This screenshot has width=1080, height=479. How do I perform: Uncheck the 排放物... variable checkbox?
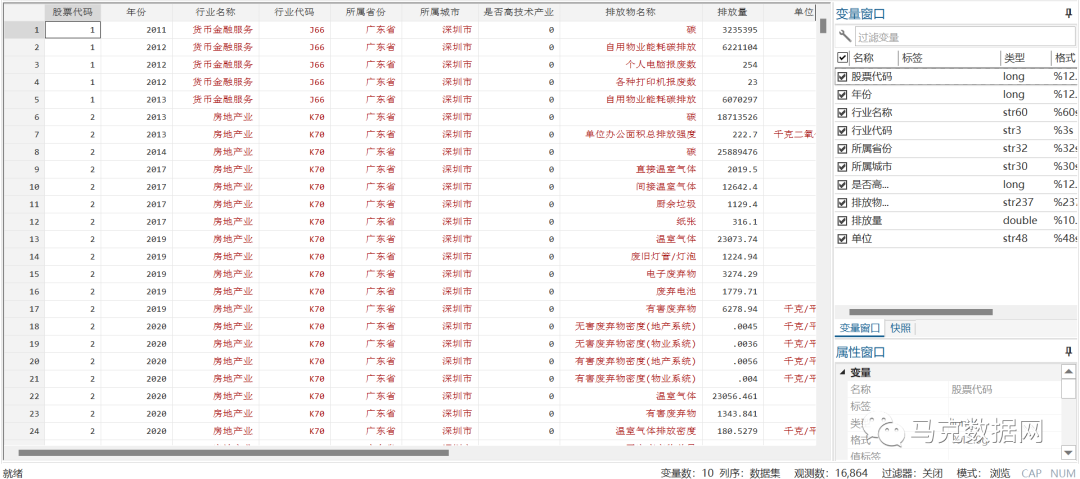point(842,203)
